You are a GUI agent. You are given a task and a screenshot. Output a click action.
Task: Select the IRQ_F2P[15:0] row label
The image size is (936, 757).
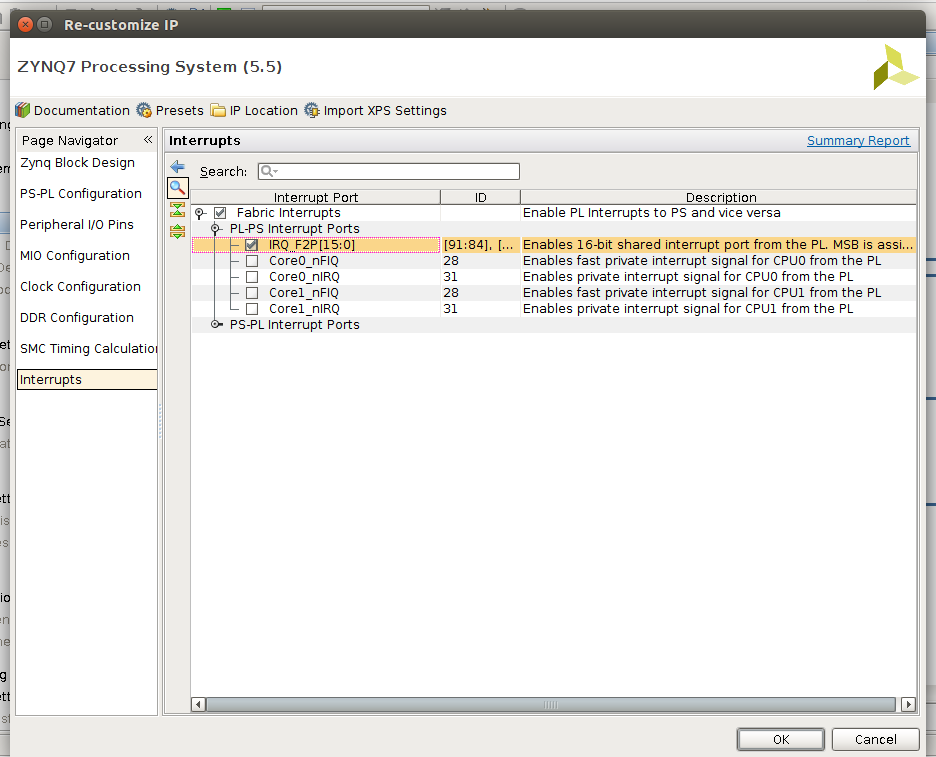tap(312, 245)
